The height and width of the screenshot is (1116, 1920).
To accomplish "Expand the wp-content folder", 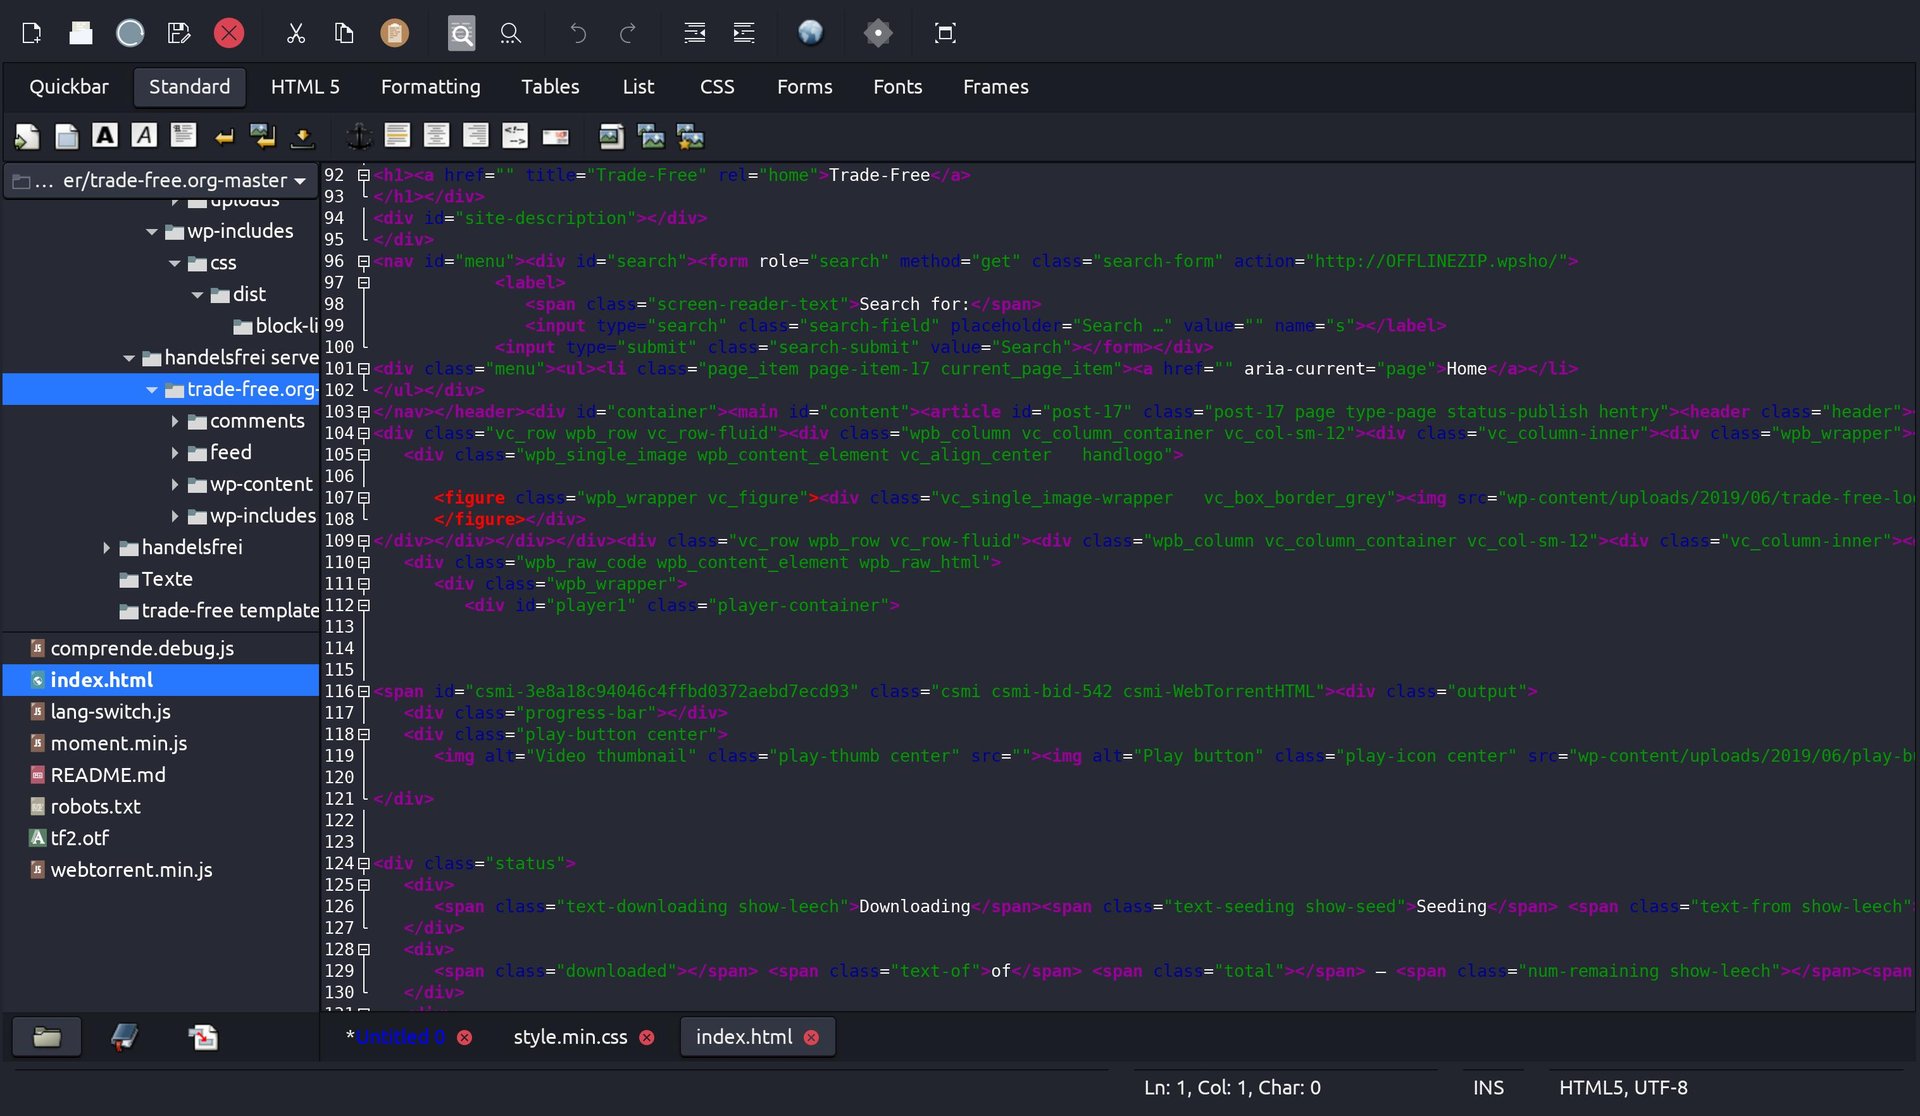I will (x=175, y=484).
